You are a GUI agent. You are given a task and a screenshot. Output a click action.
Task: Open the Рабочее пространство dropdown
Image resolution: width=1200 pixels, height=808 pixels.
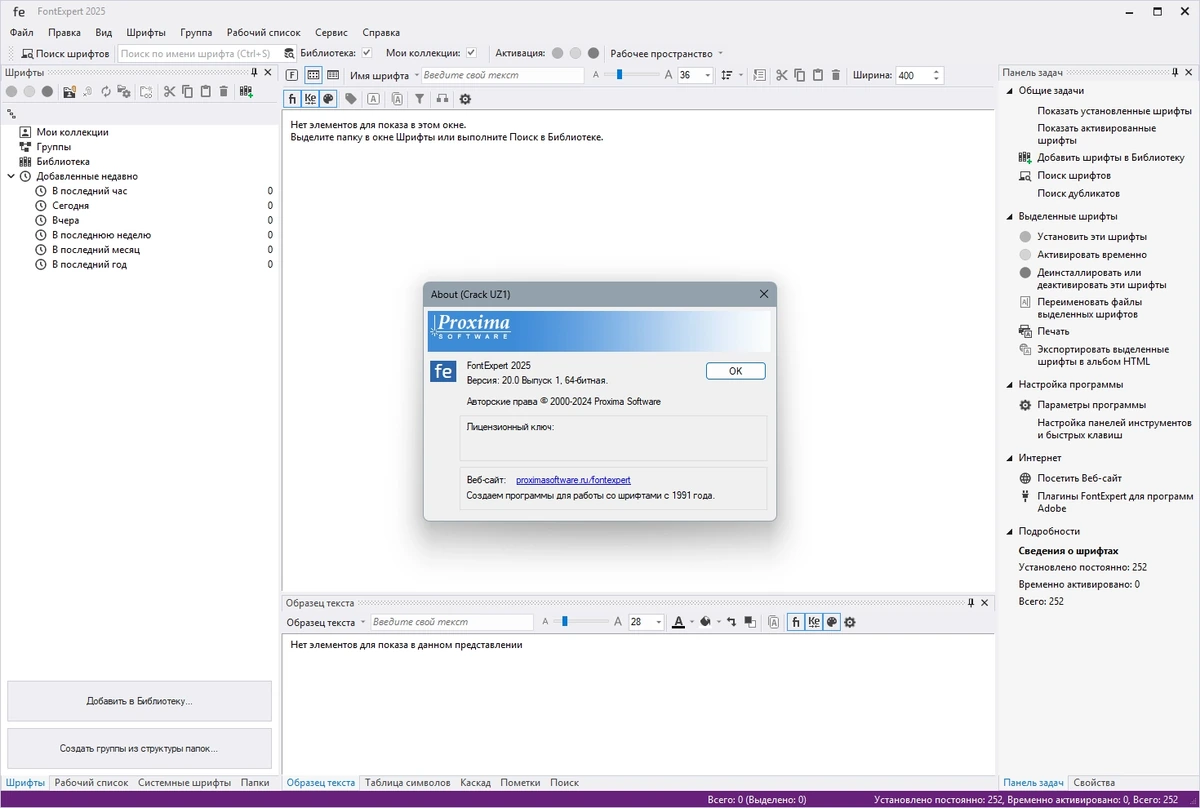(x=666, y=53)
